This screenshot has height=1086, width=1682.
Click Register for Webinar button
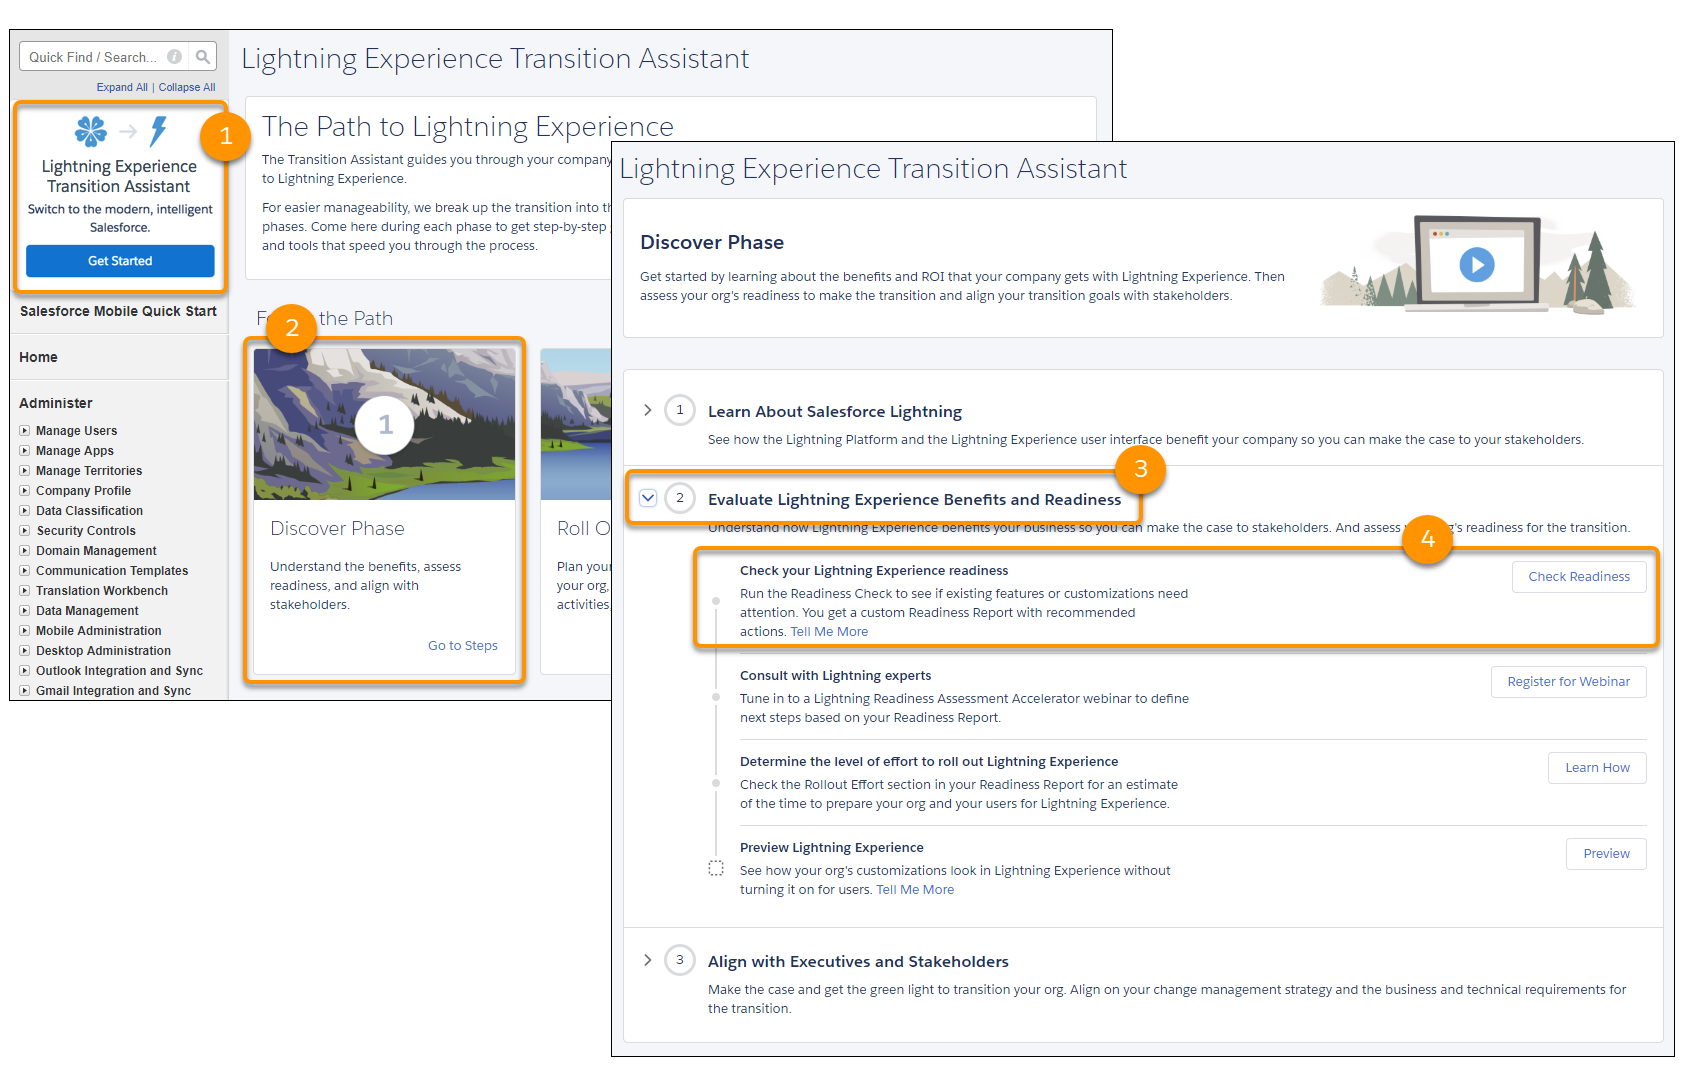click(x=1569, y=682)
